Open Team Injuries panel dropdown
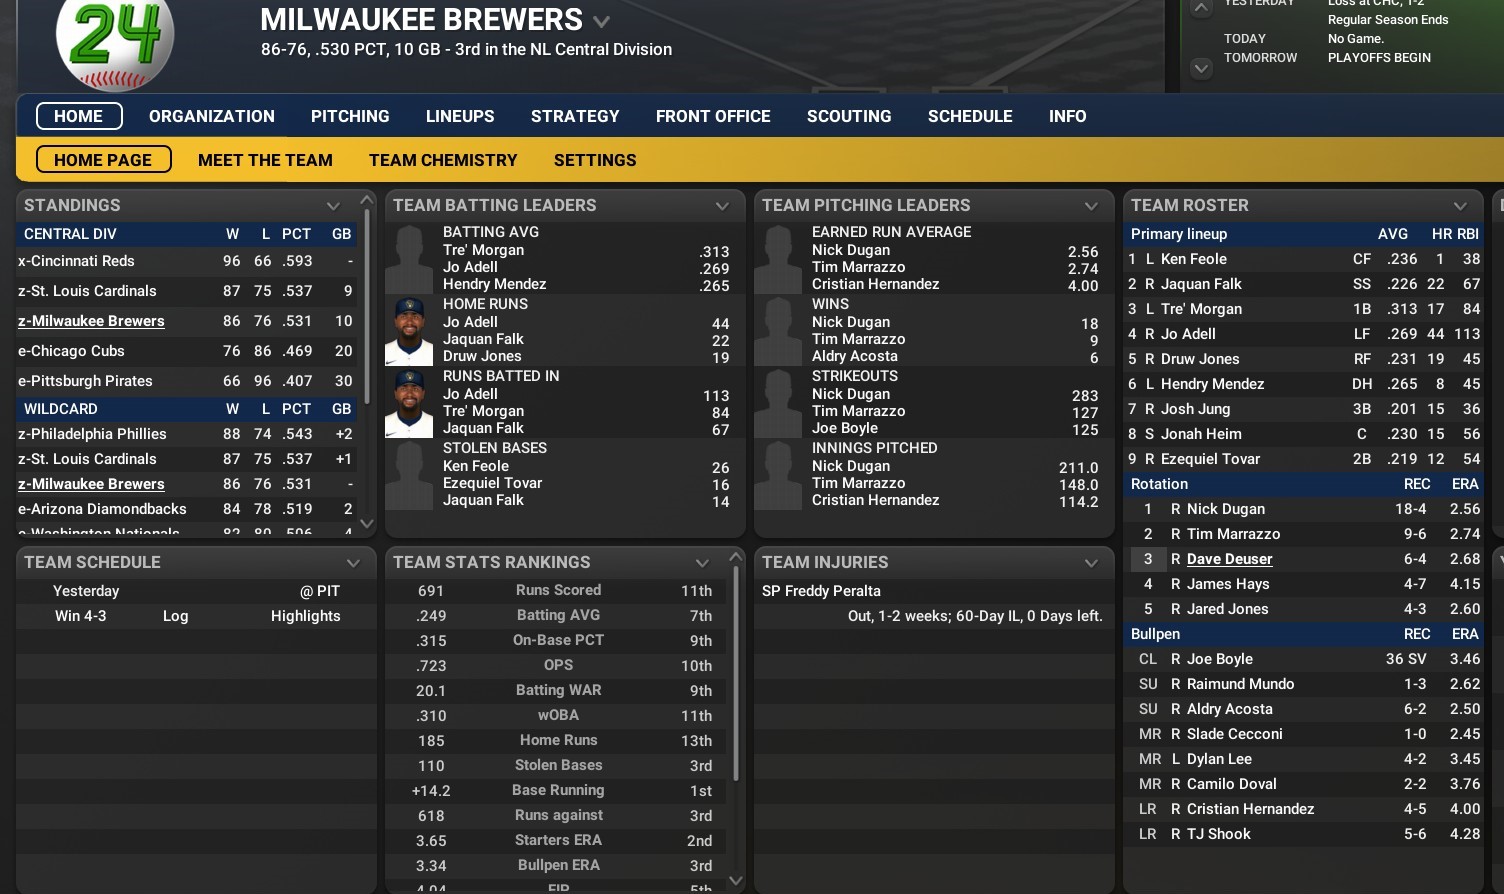1504x894 pixels. pyautogui.click(x=1091, y=563)
